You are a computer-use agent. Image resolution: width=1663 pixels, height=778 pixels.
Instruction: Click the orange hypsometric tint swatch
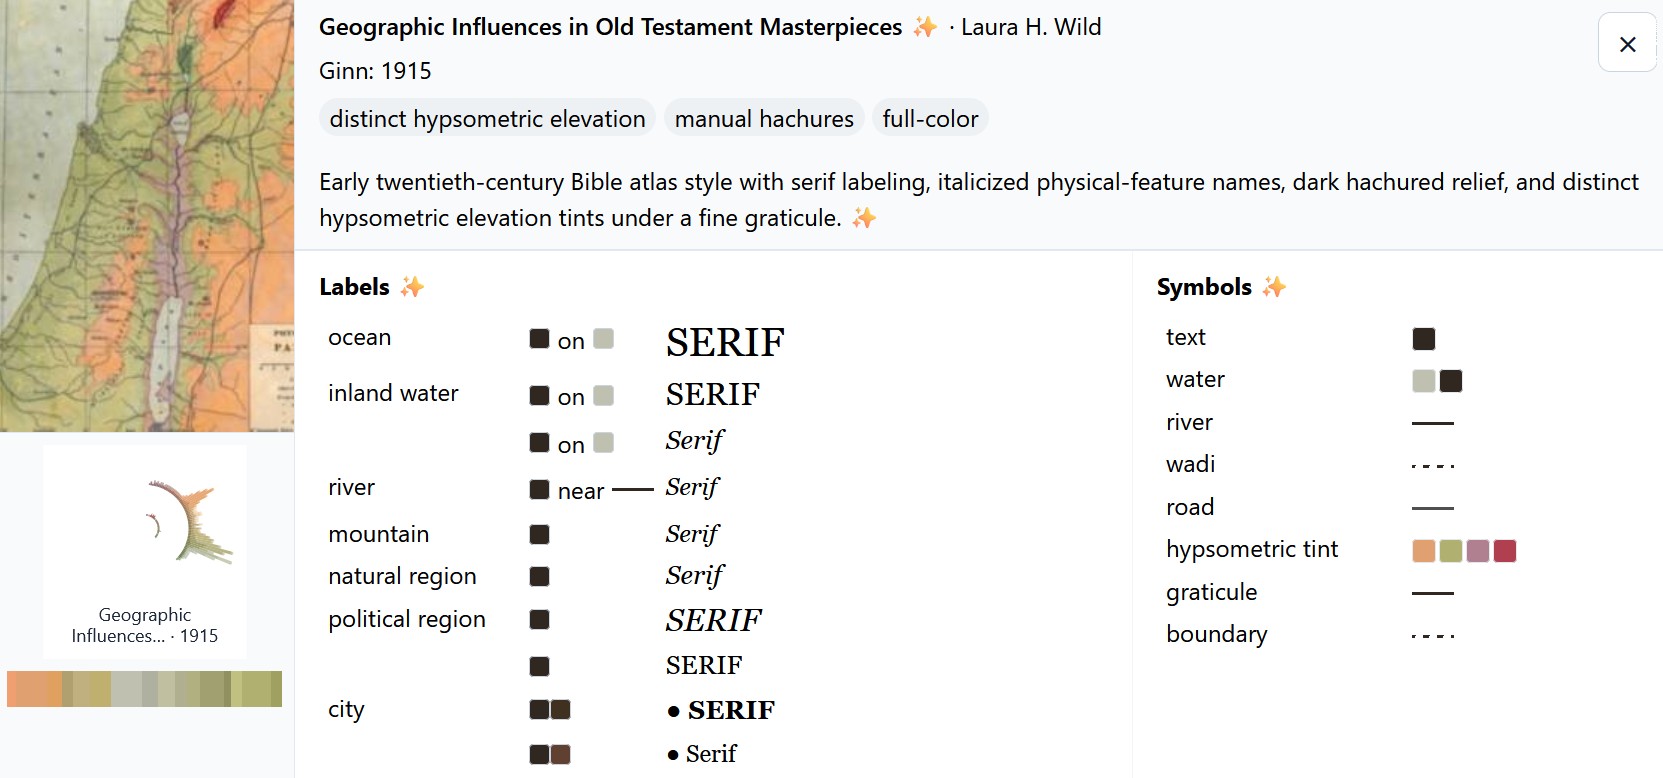1424,551
